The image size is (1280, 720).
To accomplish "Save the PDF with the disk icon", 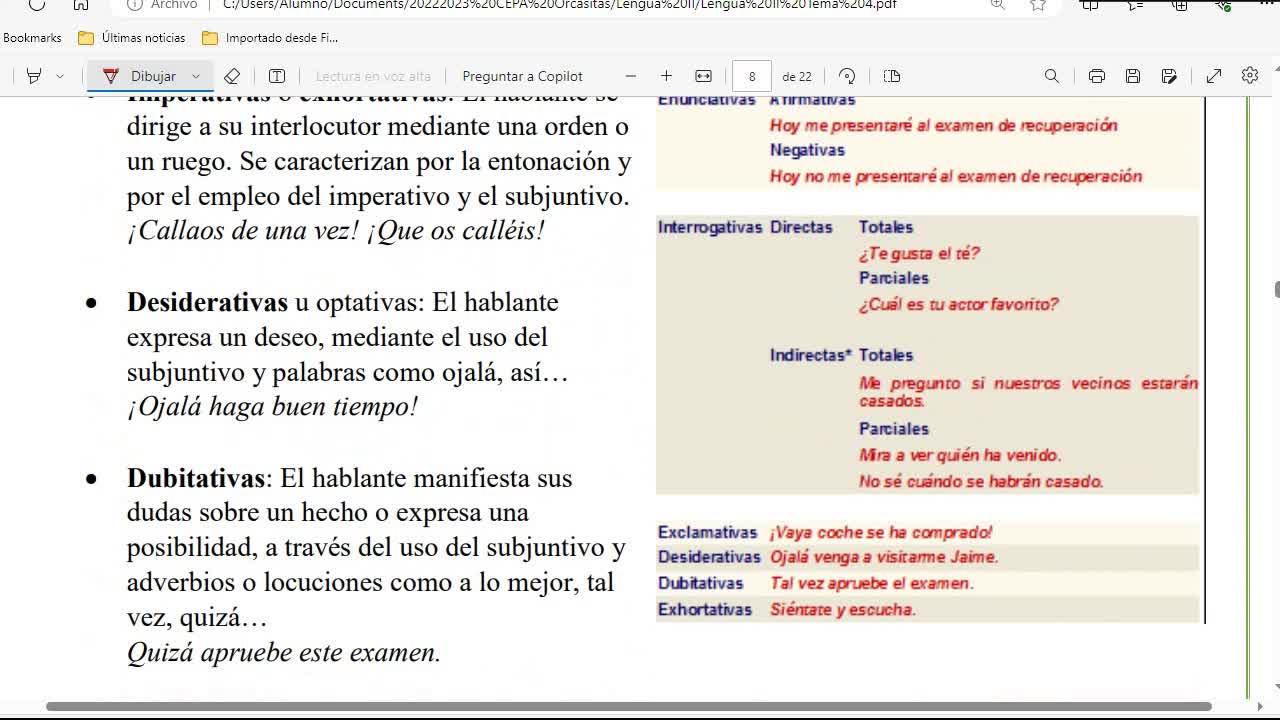I will 1133,76.
